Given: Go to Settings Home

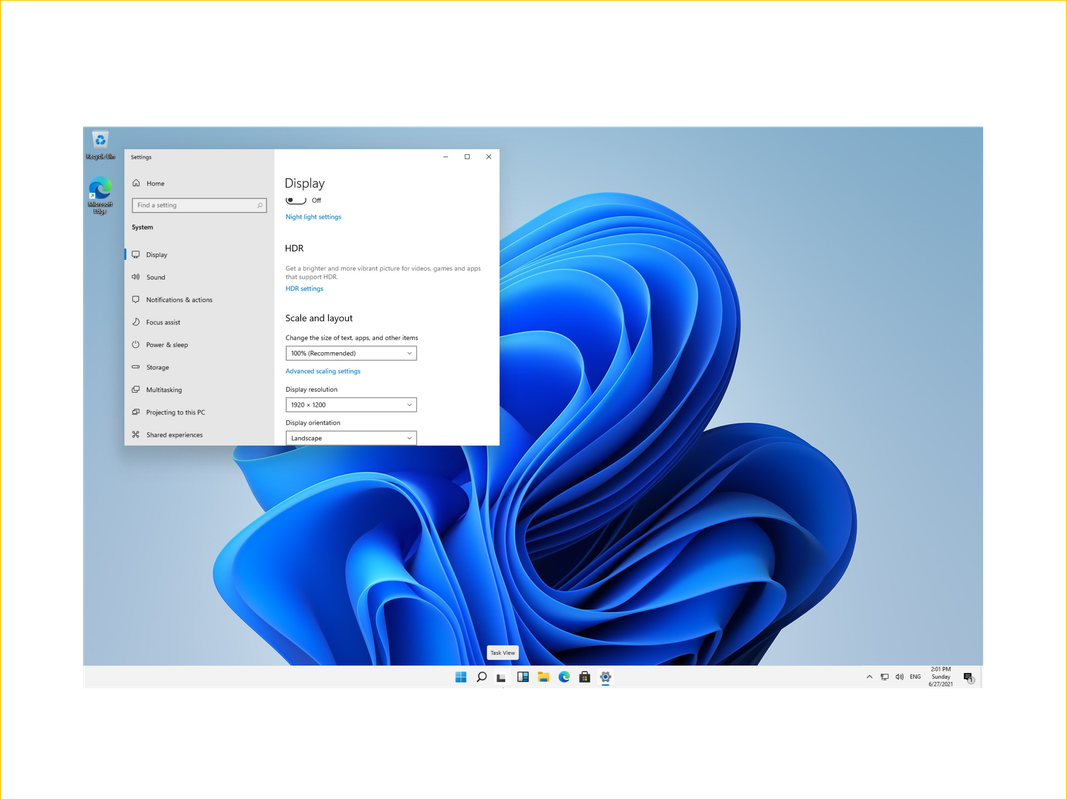Looking at the screenshot, I should coord(155,183).
